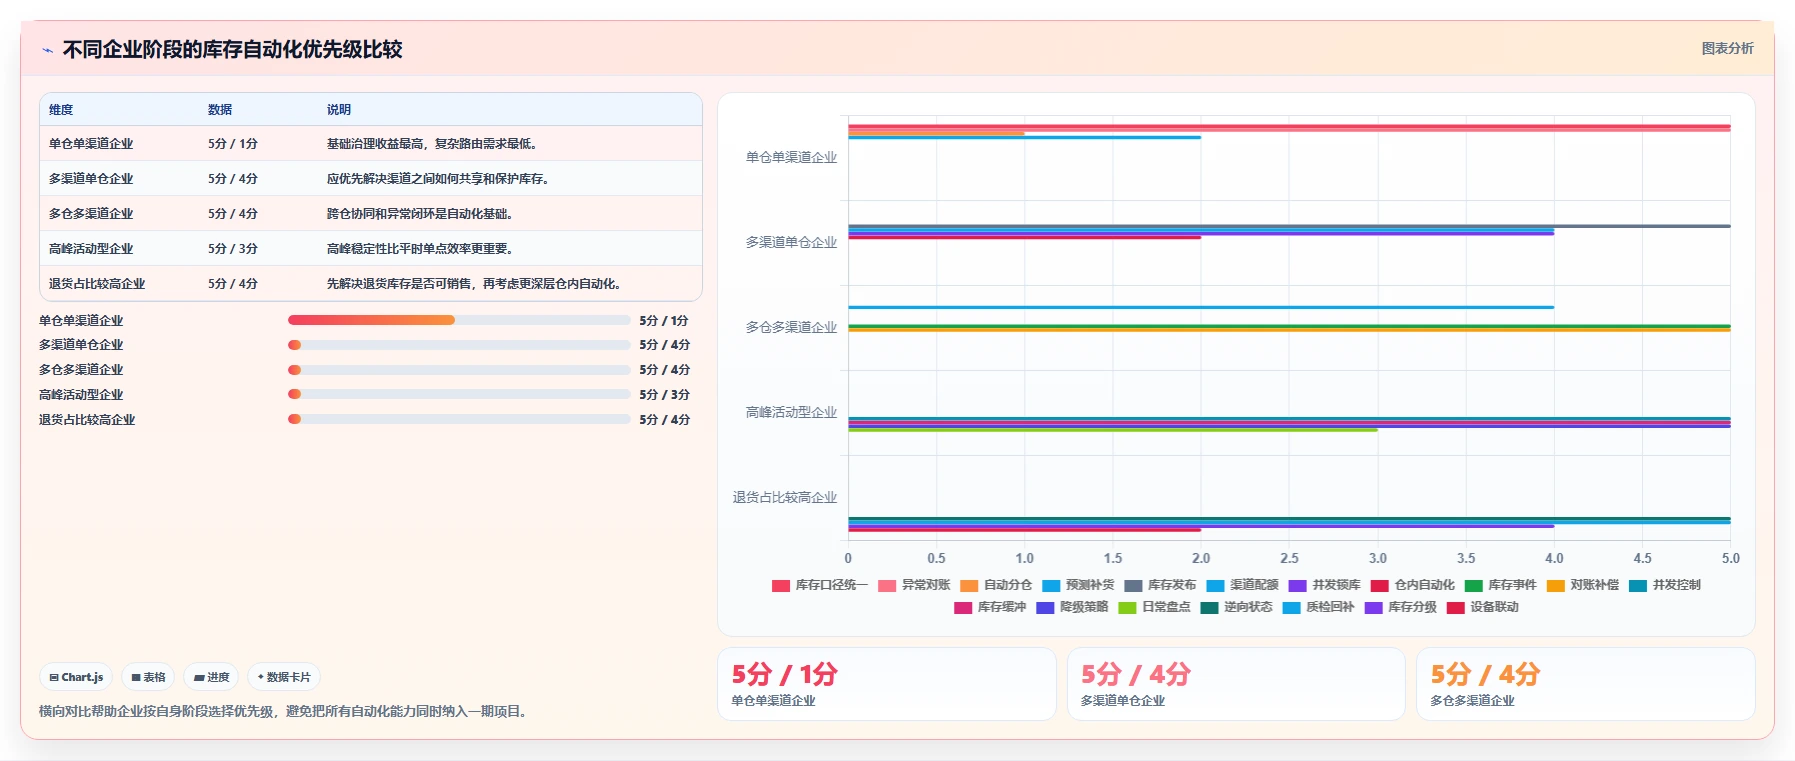Screen dimensions: 1795x761
Task: Click the 多渠道单仓企业 chart axis label
Action: click(791, 243)
